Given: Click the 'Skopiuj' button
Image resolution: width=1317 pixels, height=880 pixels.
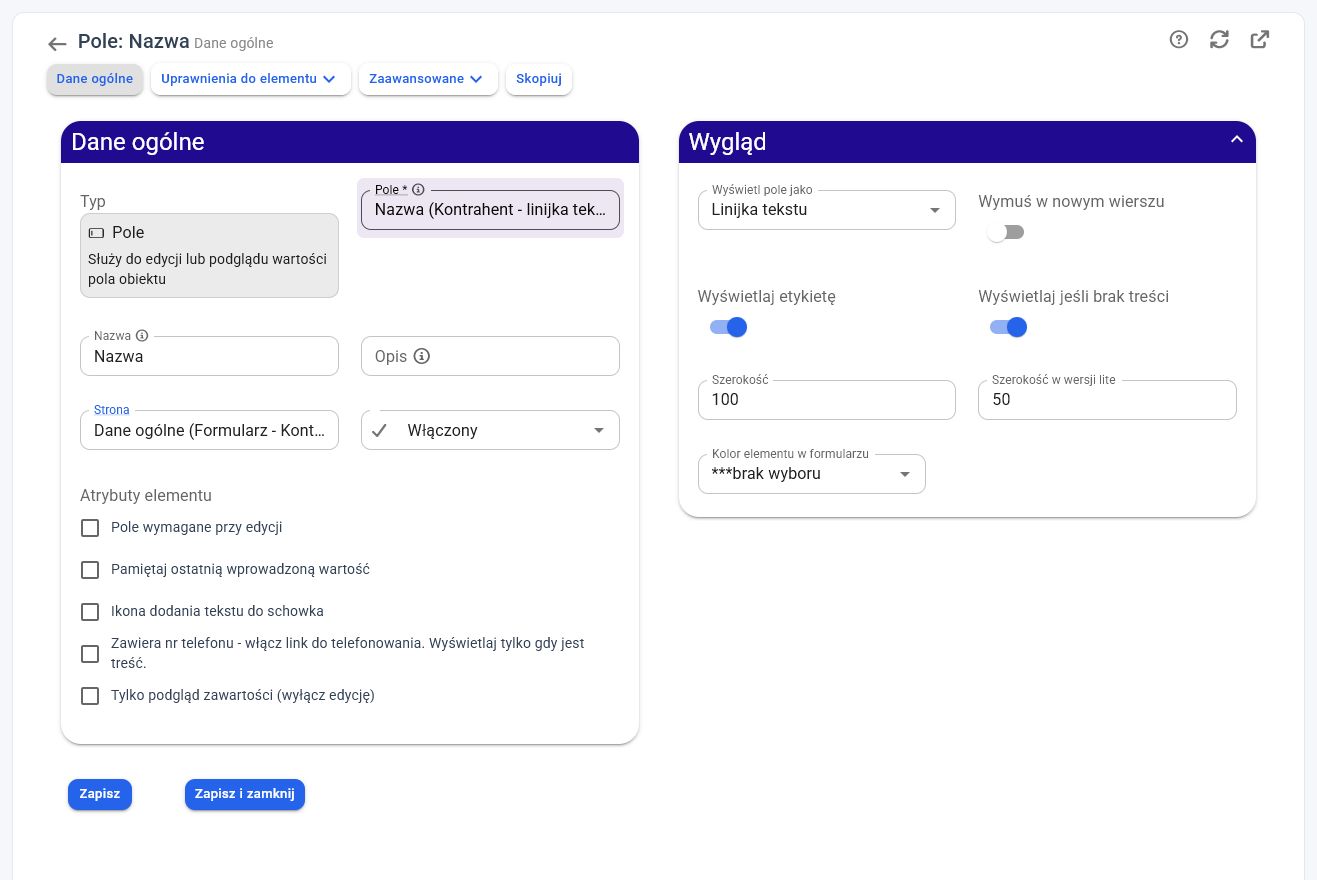Looking at the screenshot, I should coord(539,79).
